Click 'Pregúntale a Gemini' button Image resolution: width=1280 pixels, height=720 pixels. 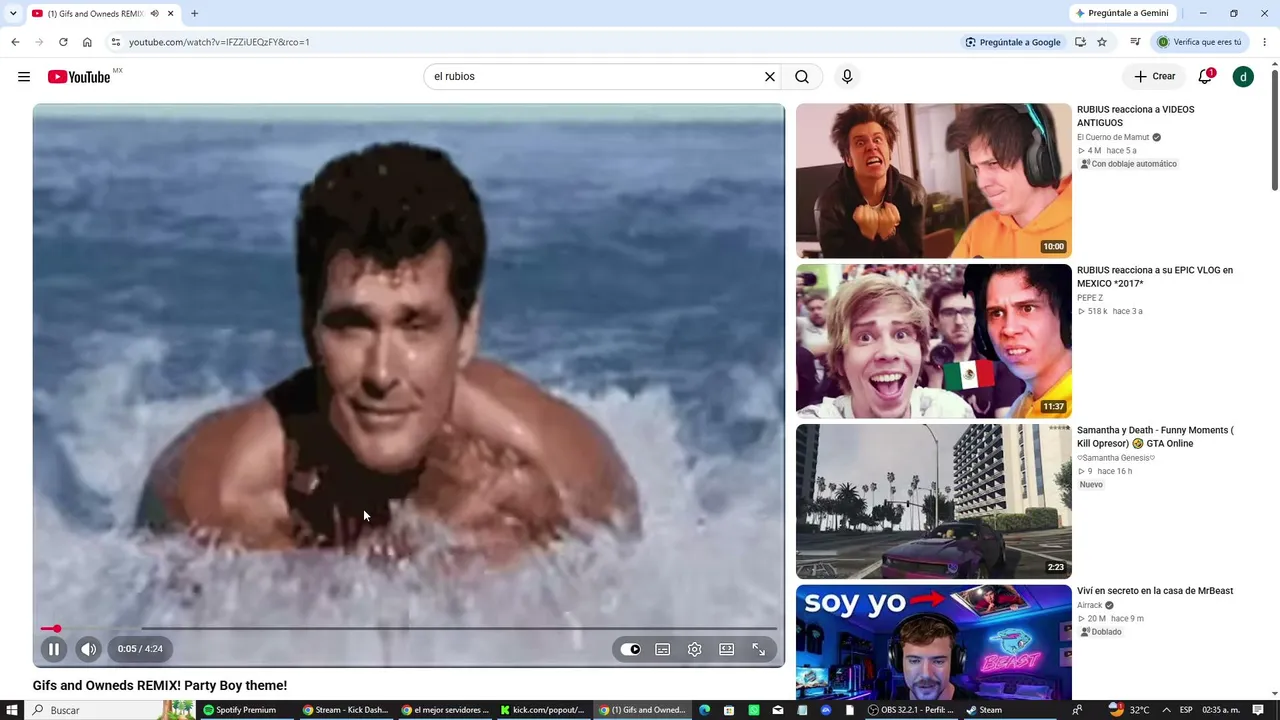(x=1122, y=13)
